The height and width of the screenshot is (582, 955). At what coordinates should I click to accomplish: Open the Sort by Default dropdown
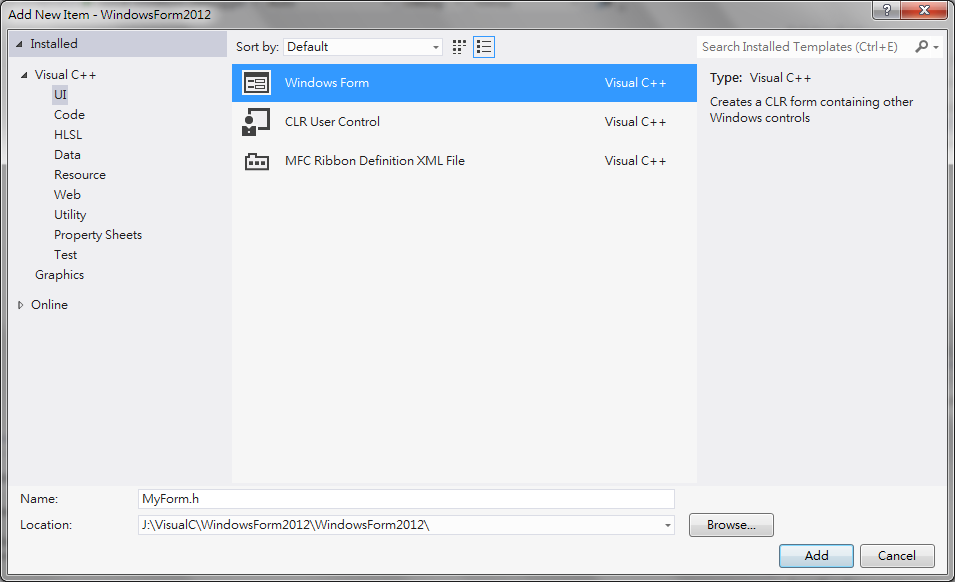363,47
